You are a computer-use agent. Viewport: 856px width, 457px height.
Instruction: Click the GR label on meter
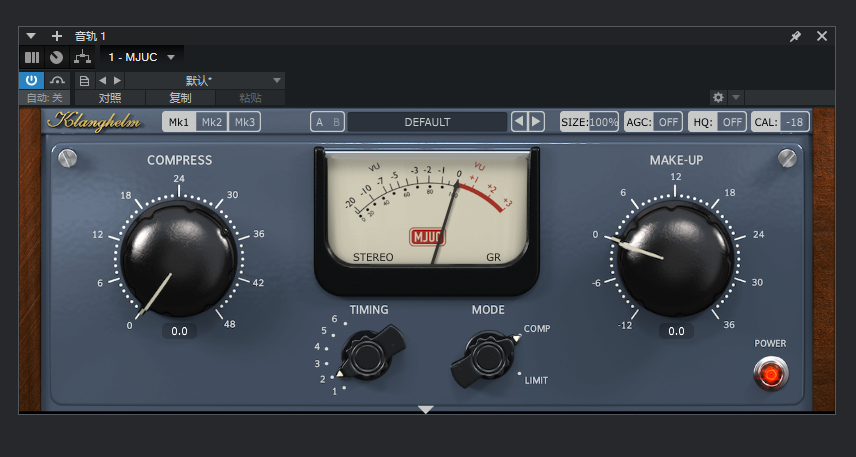[494, 257]
